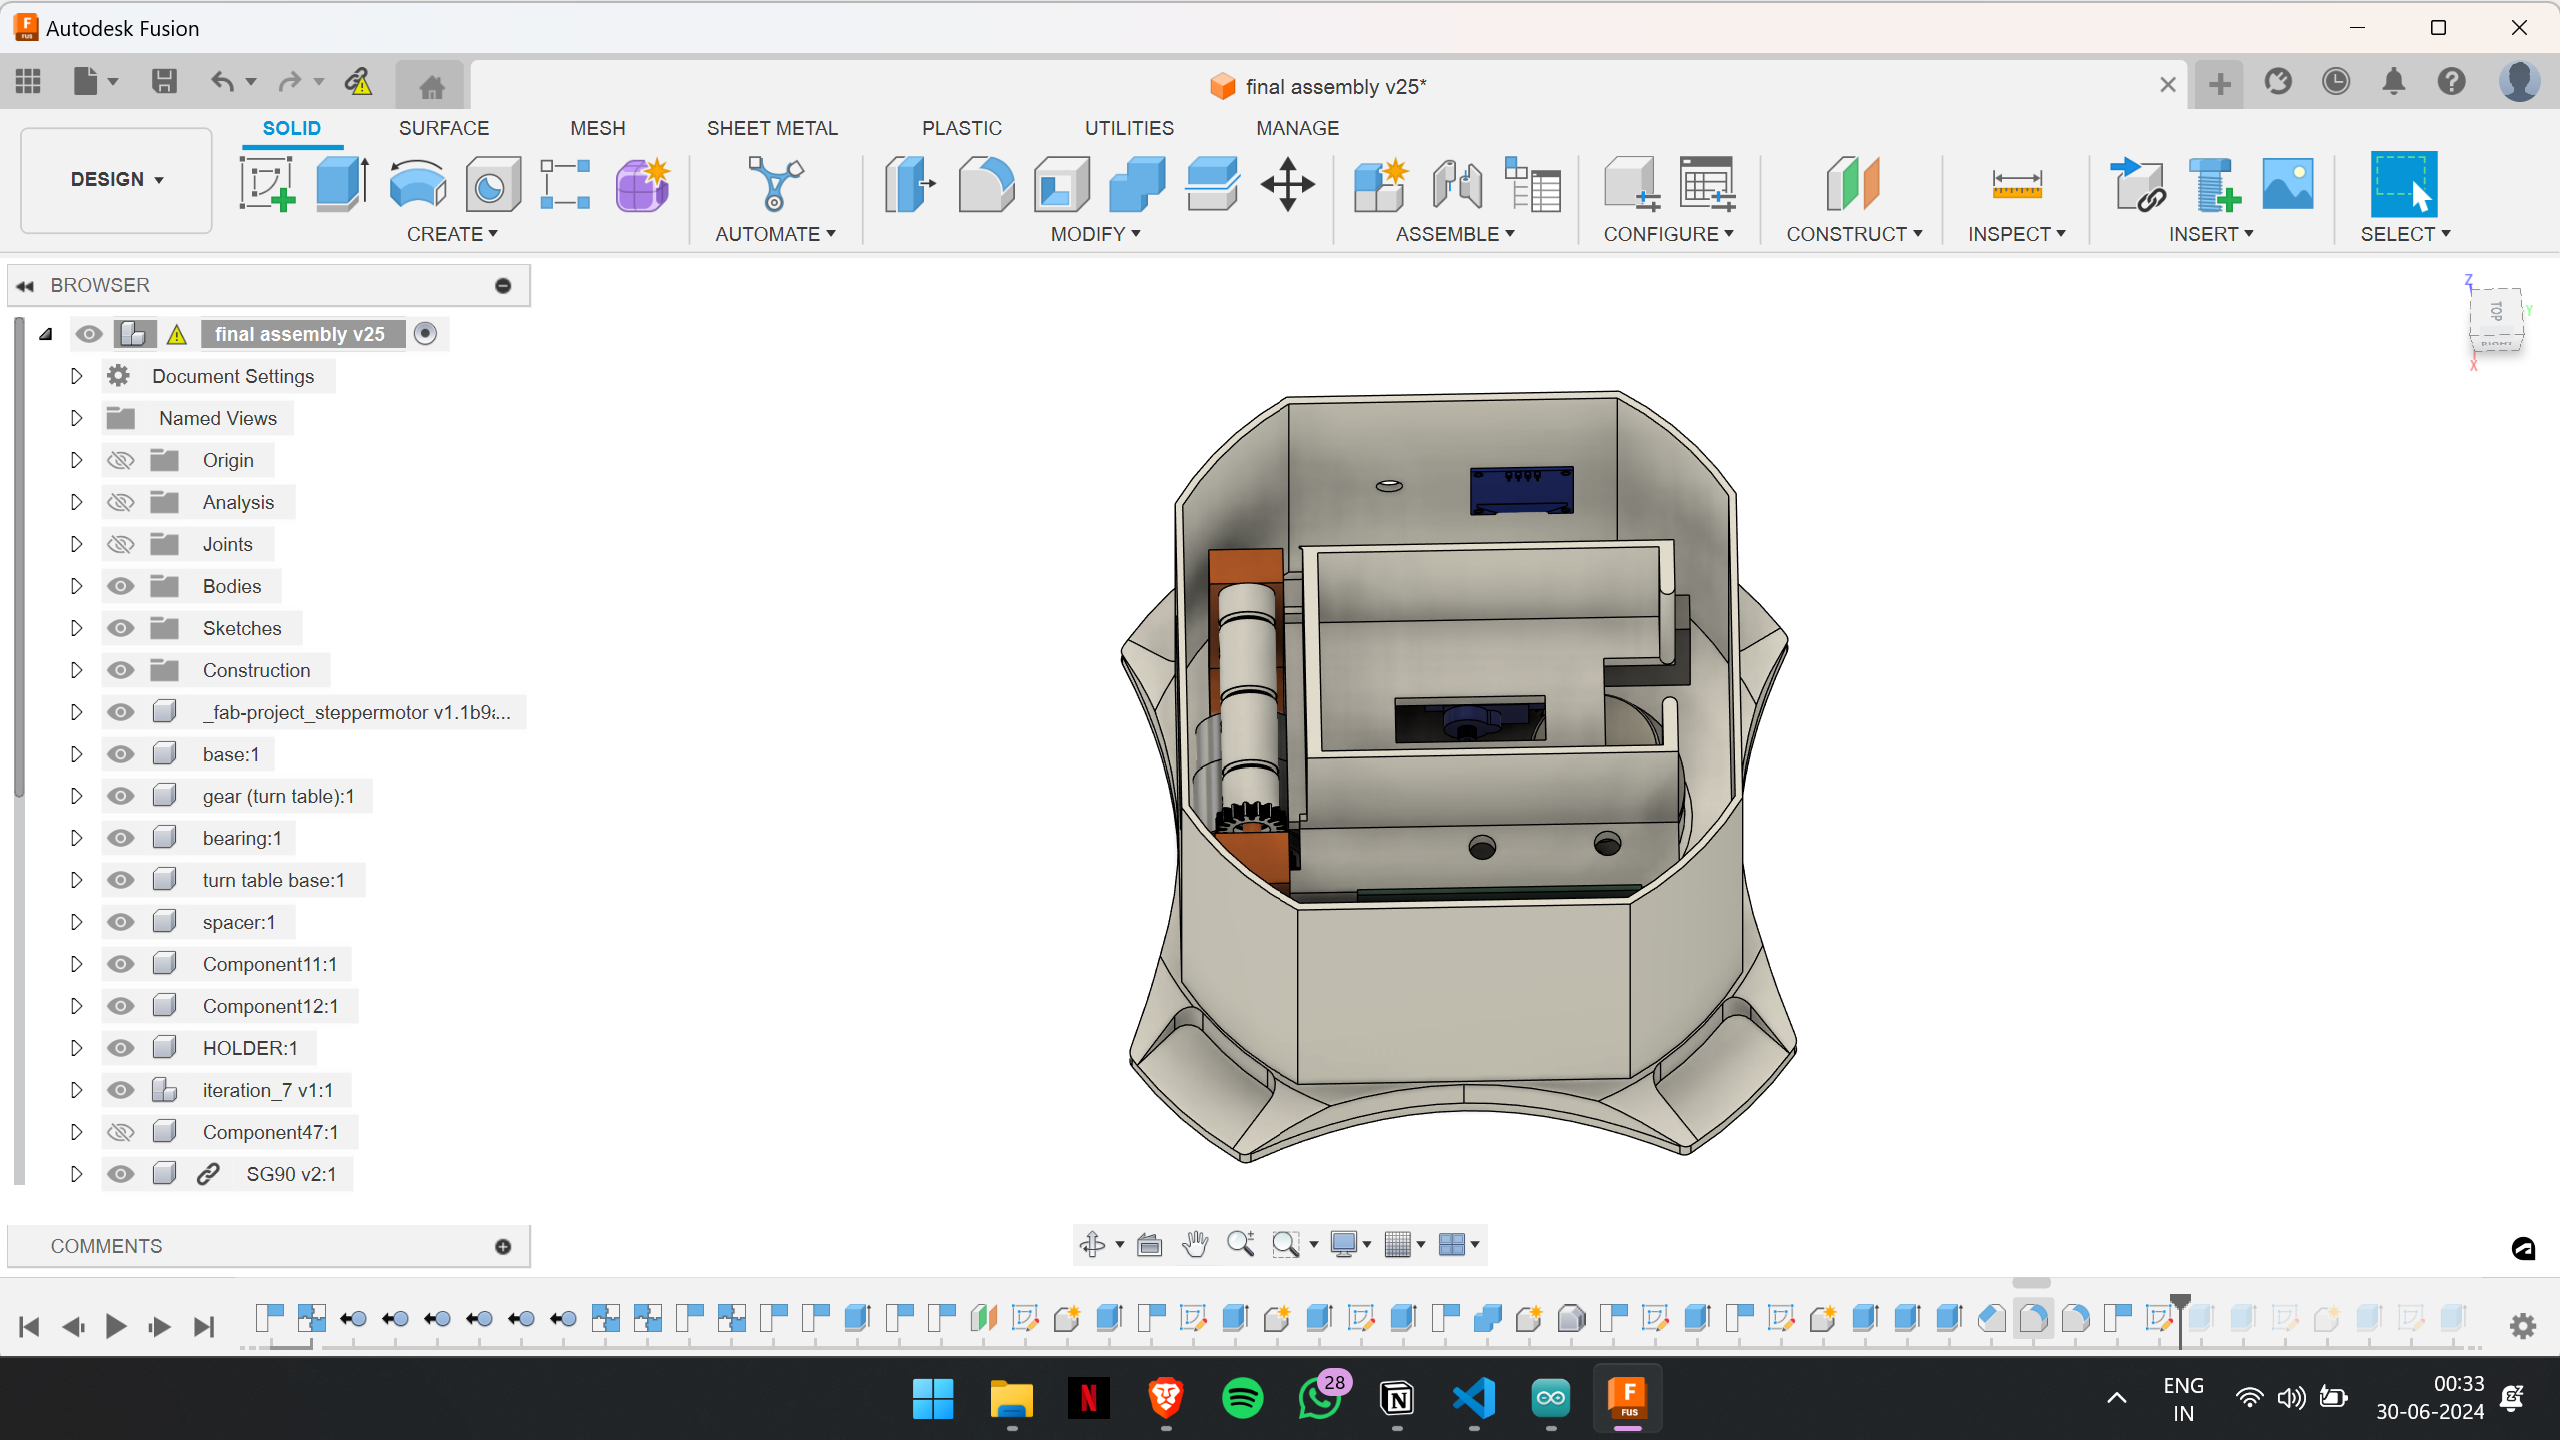
Task: Show the Origin folder
Action: 121,460
